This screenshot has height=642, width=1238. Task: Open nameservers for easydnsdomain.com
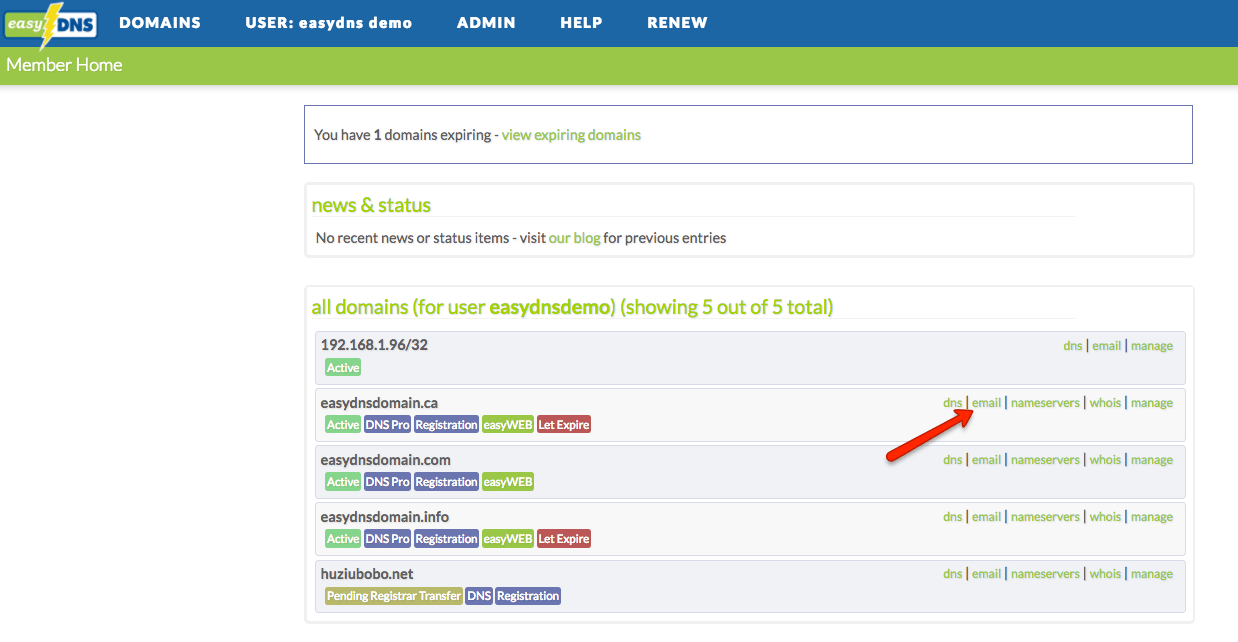tap(1045, 459)
